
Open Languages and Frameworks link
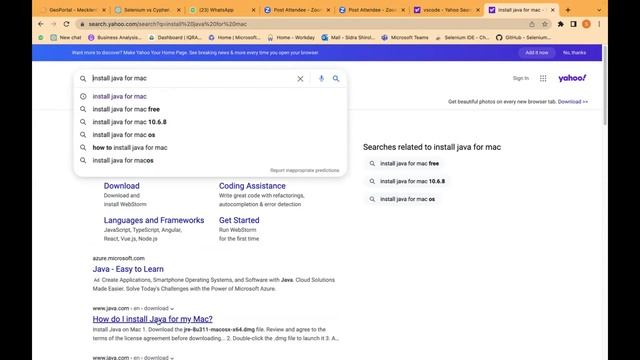click(154, 220)
